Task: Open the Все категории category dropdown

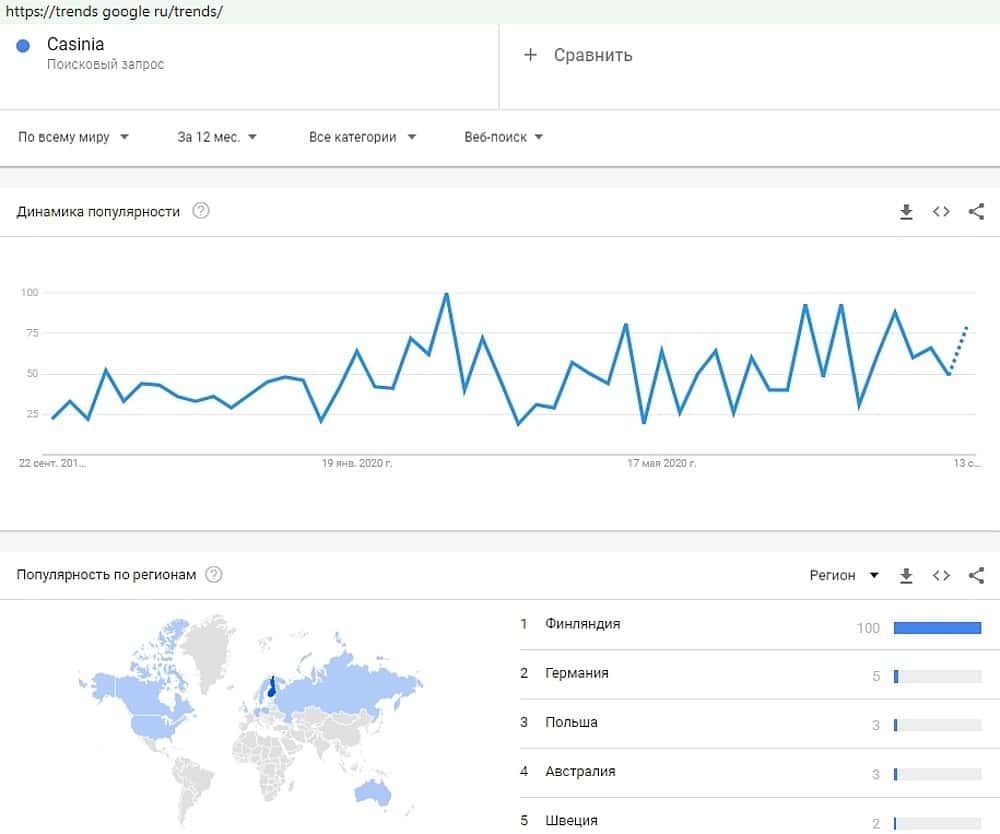Action: click(x=362, y=137)
